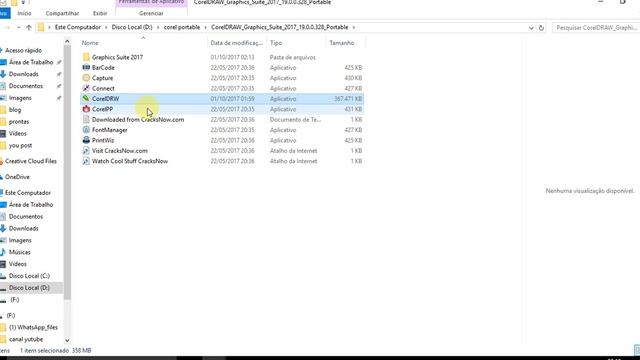Open the Gerenciar ribbon tab
640x360 pixels.
[151, 13]
